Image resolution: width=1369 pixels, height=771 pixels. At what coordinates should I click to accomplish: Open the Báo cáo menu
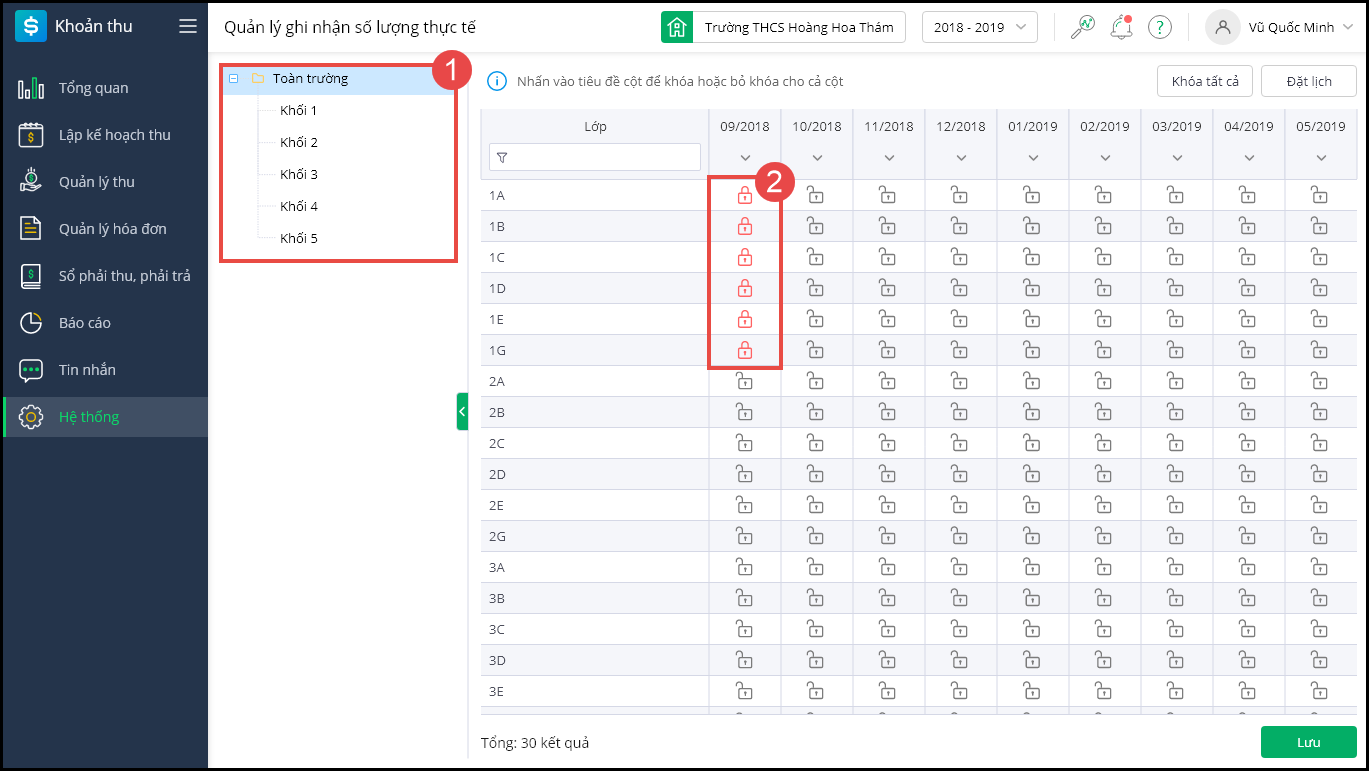pyautogui.click(x=85, y=323)
